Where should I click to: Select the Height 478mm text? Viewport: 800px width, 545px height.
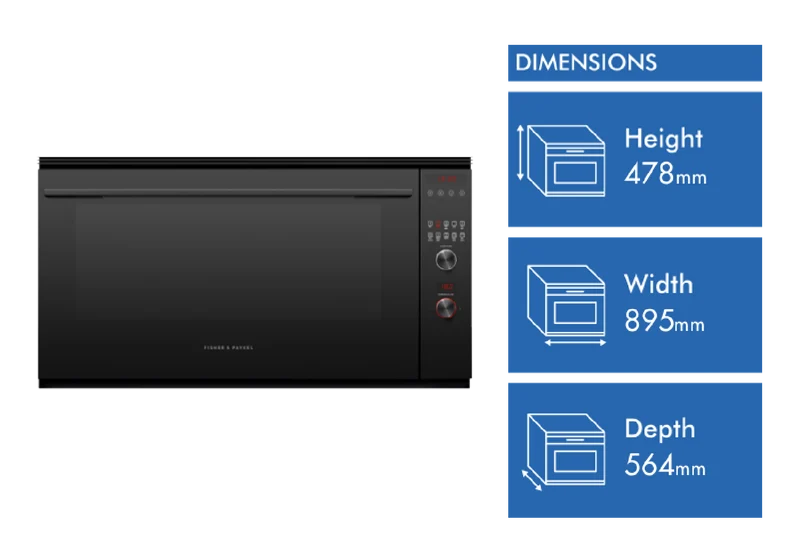coord(665,156)
